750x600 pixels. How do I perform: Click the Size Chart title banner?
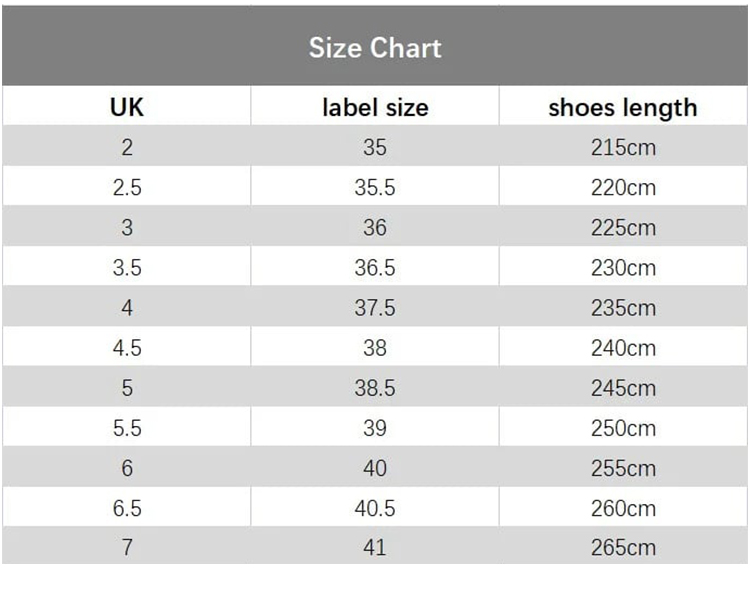375,47
